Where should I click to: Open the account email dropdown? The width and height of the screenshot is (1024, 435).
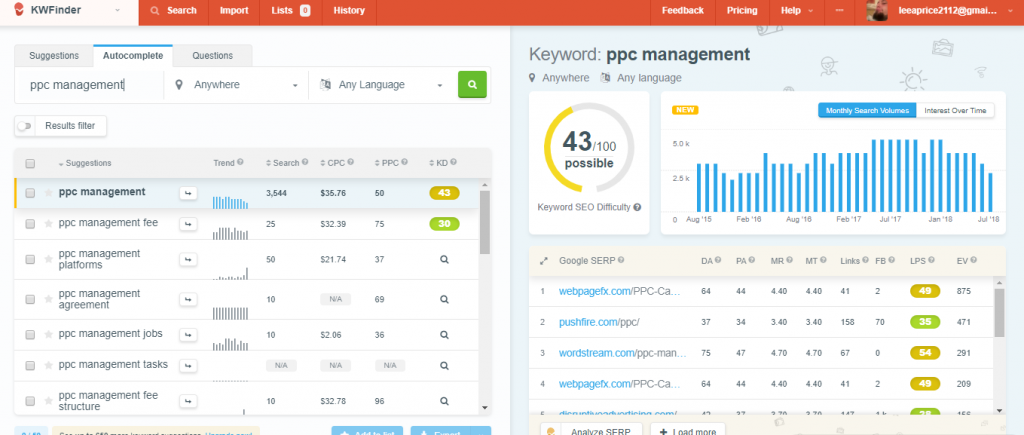pyautogui.click(x=957, y=10)
